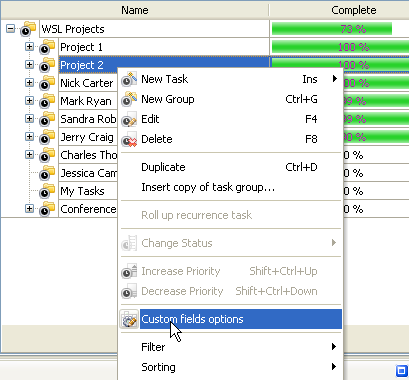Expand the Jerry Craig tree node
The width and height of the screenshot is (409, 380).
(x=29, y=137)
